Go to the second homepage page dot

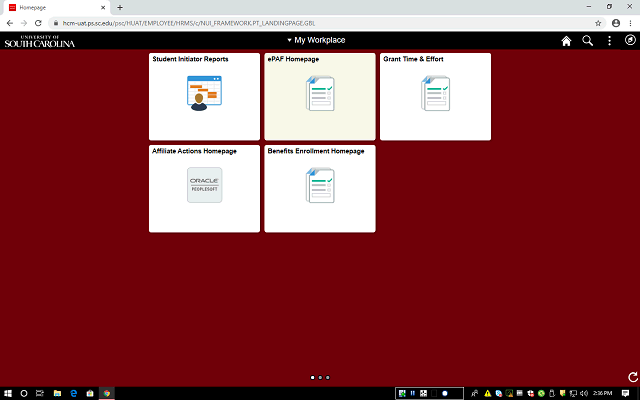point(320,378)
